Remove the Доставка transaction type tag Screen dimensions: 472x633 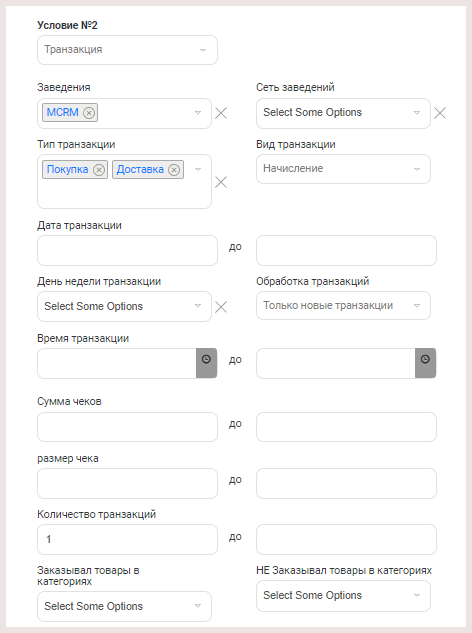(x=174, y=170)
